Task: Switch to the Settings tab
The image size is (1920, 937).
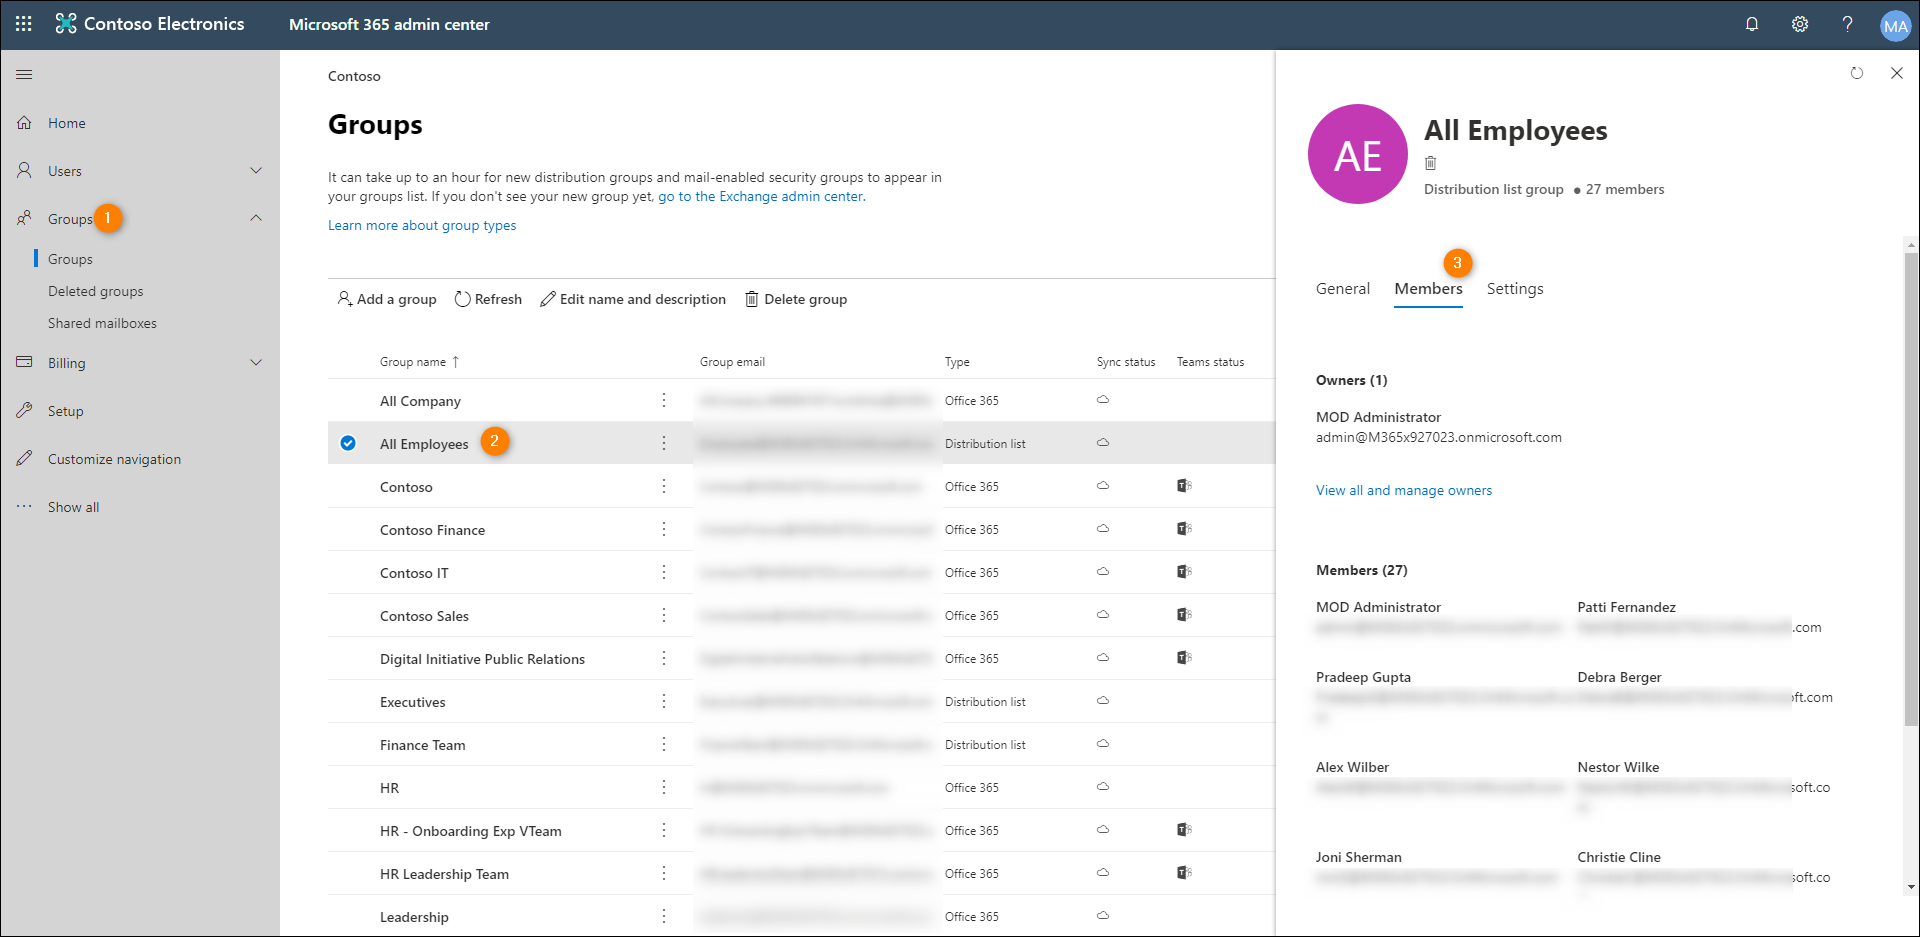Action: click(x=1515, y=288)
